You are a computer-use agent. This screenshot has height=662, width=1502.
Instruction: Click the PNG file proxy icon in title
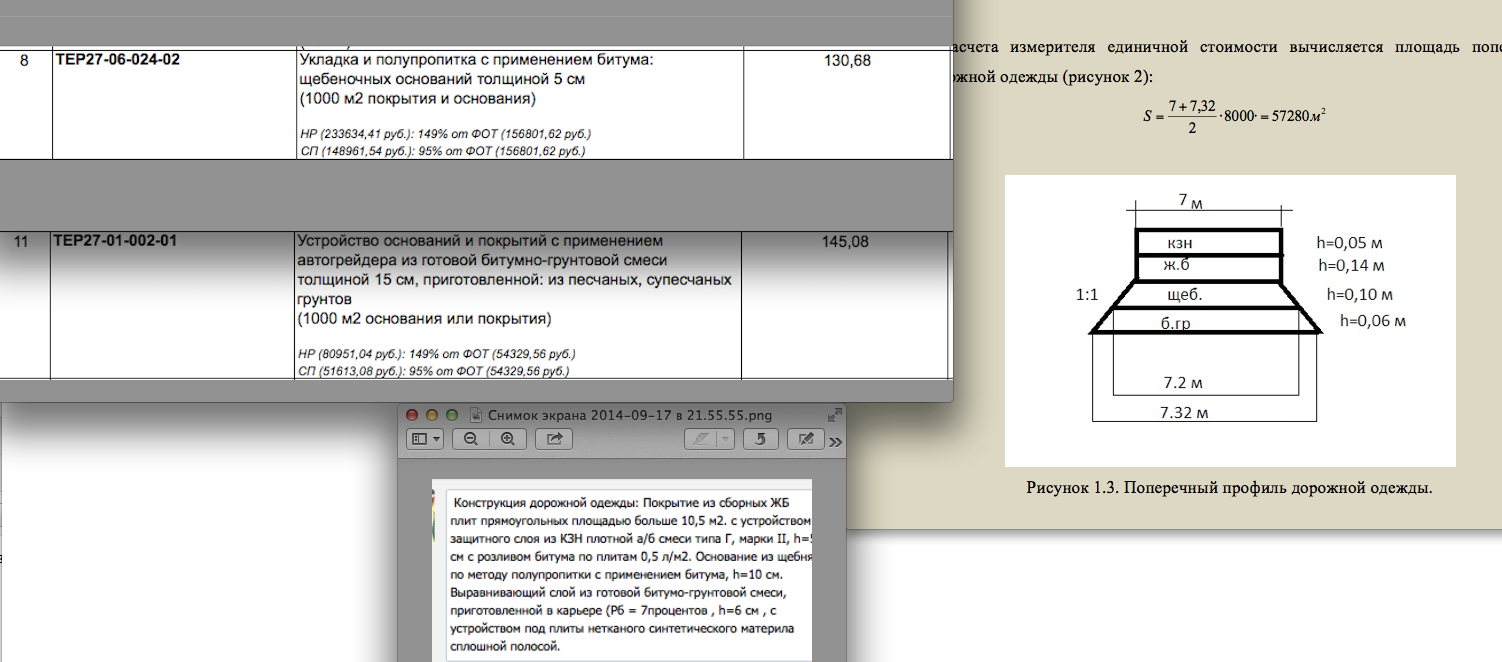[477, 414]
